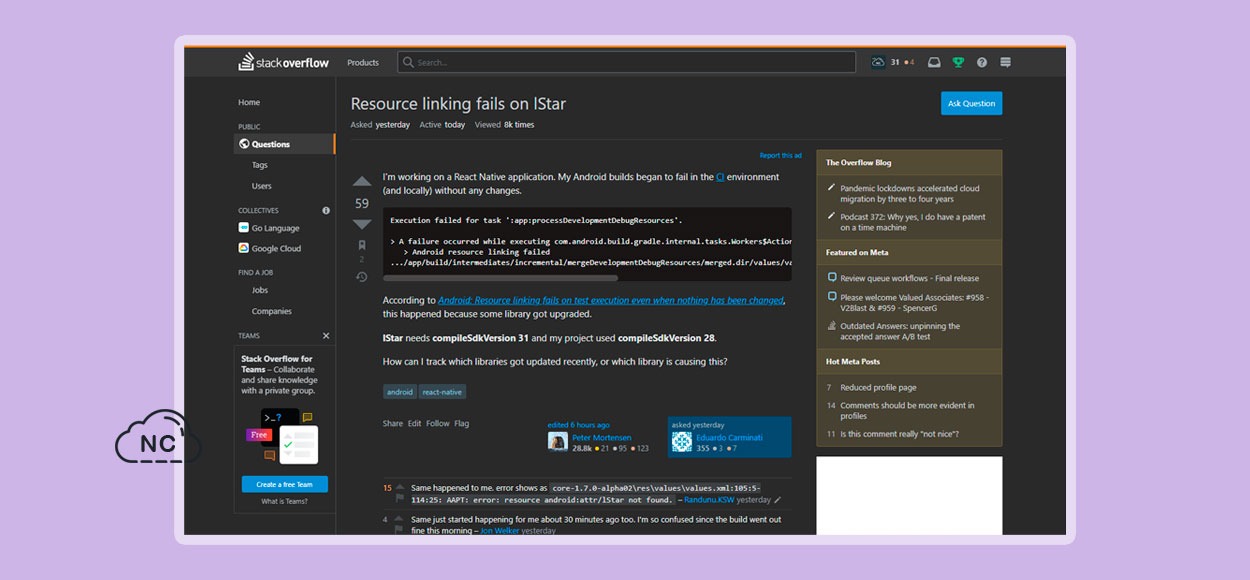Open the 'Podcast 372' blog post
The height and width of the screenshot is (580, 1250).
coord(912,221)
